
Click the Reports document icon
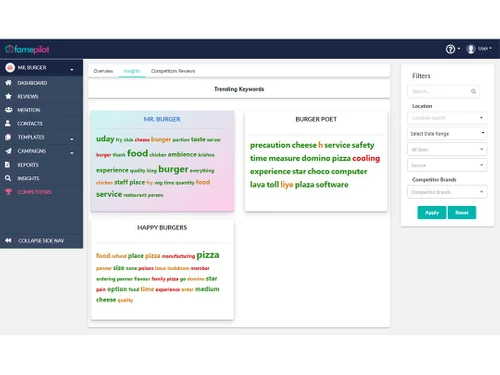(x=8, y=165)
